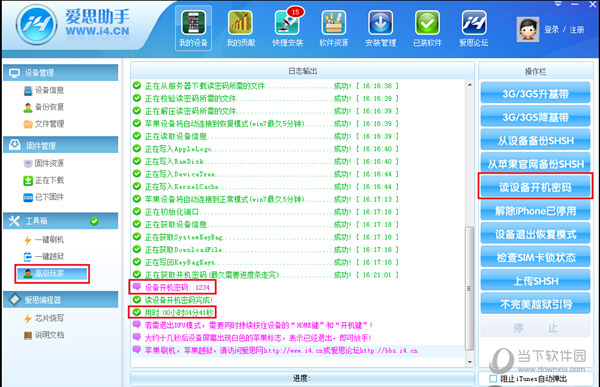Click the 设备退出恢复模式 button

click(535, 234)
